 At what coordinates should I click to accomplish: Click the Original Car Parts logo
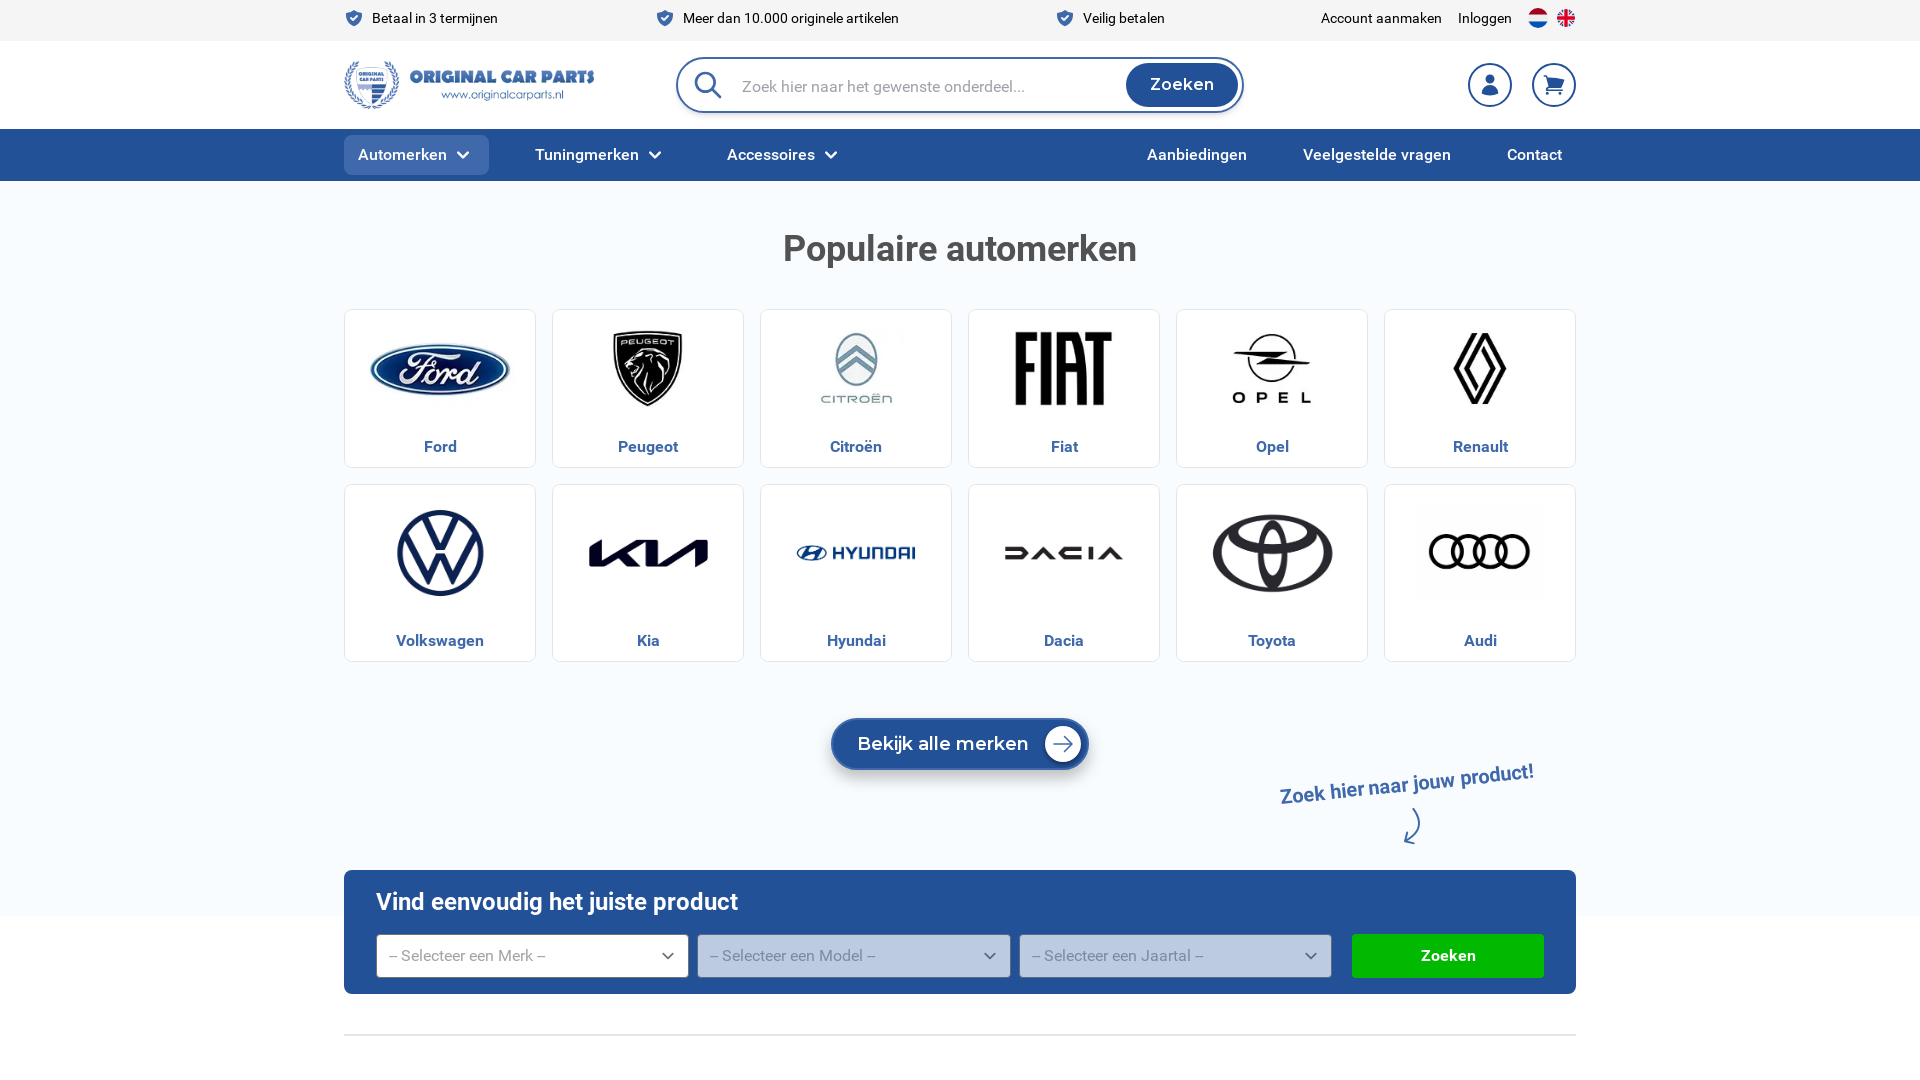pyautogui.click(x=469, y=85)
